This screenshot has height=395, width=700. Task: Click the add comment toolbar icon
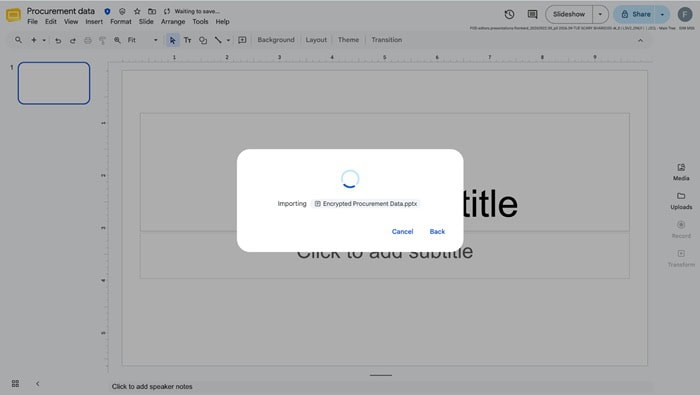pos(242,40)
